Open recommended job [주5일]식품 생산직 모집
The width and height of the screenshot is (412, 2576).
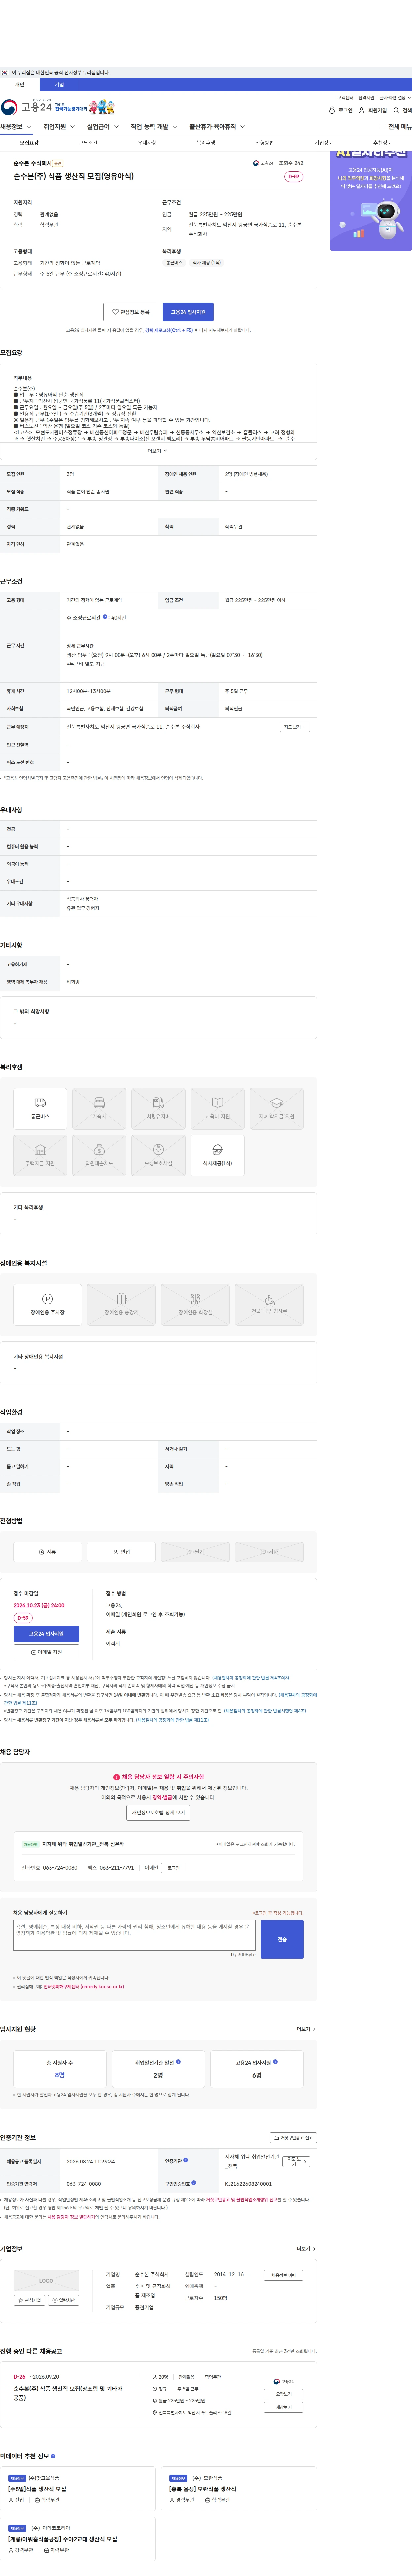(37, 2489)
